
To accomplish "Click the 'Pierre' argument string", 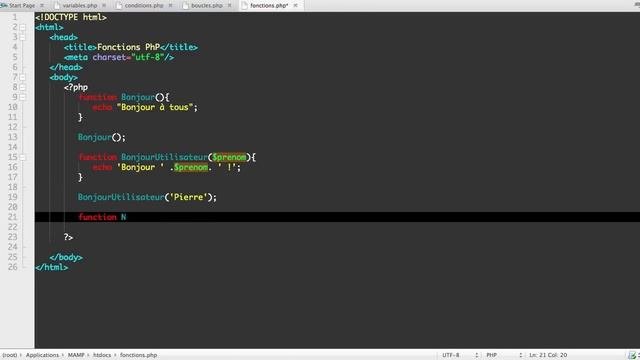I will 188,197.
